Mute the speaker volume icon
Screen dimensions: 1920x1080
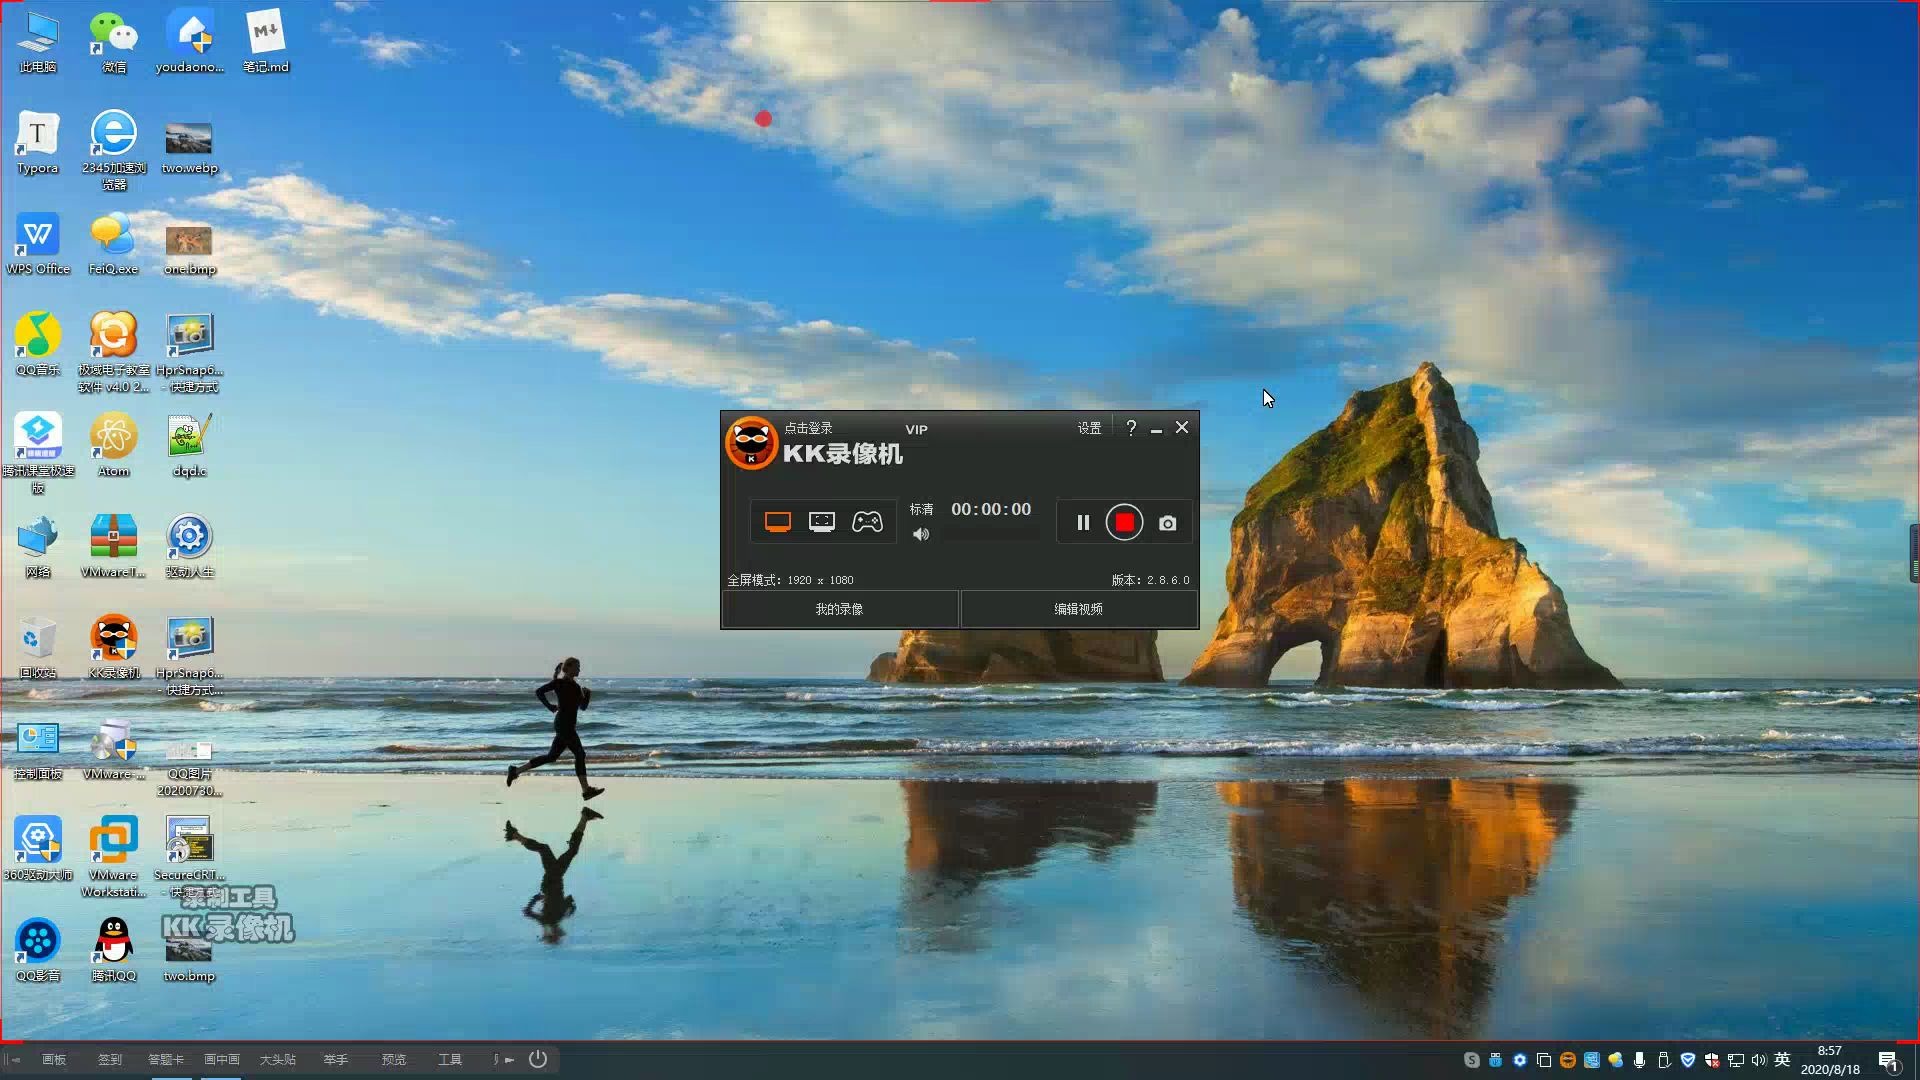pyautogui.click(x=921, y=535)
